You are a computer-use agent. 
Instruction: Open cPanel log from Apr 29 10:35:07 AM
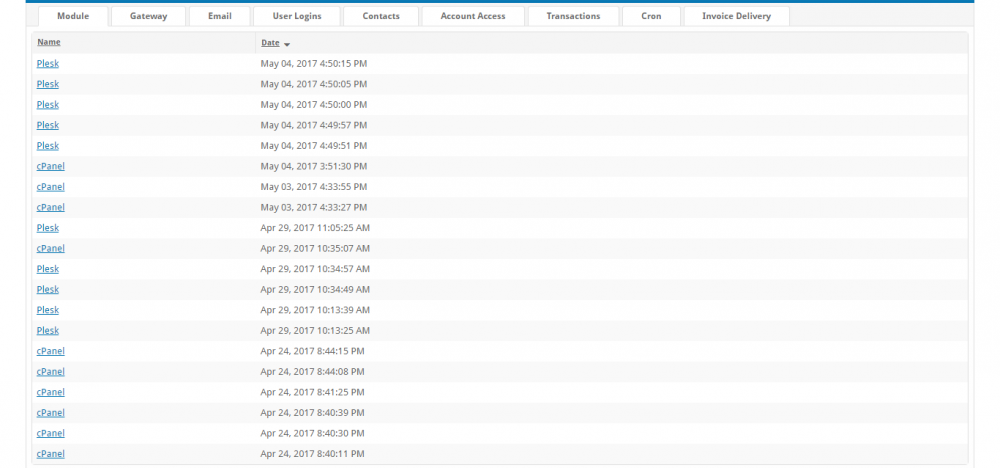[50, 248]
